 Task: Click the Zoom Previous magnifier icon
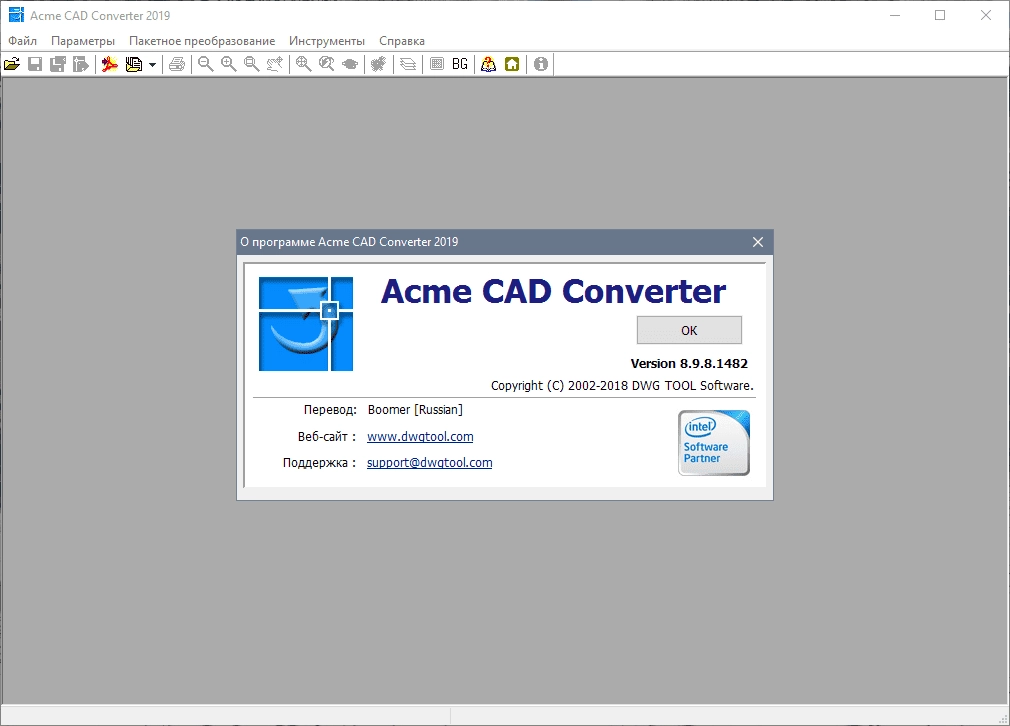click(x=327, y=64)
